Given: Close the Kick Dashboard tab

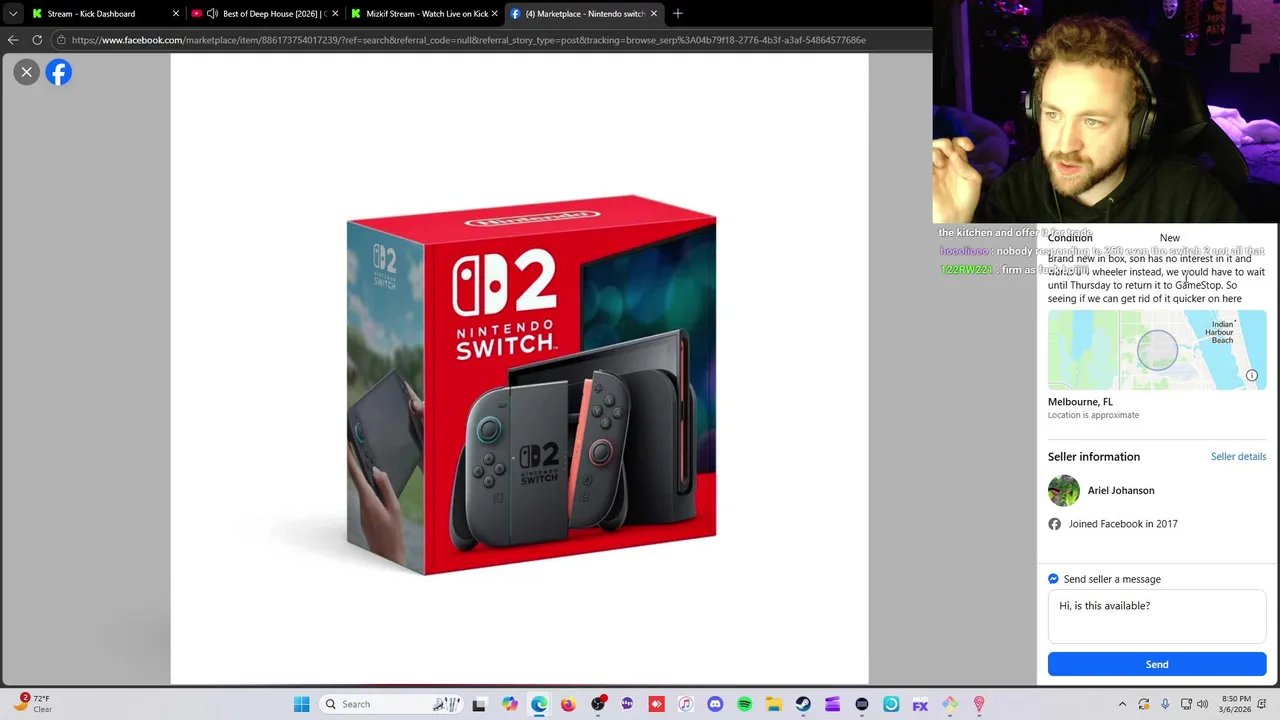Looking at the screenshot, I should coord(176,14).
